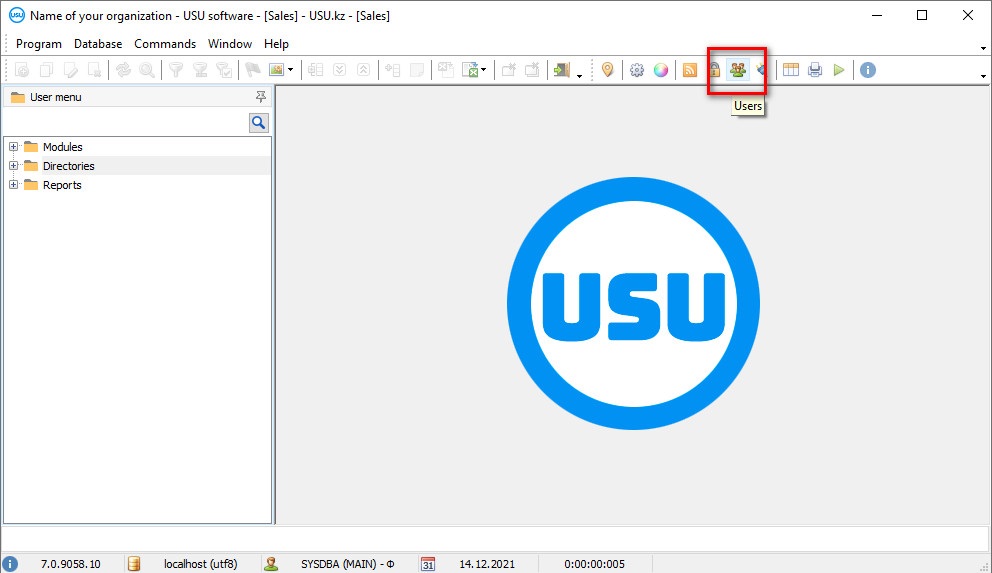Open Users with the people icon

coord(738,70)
